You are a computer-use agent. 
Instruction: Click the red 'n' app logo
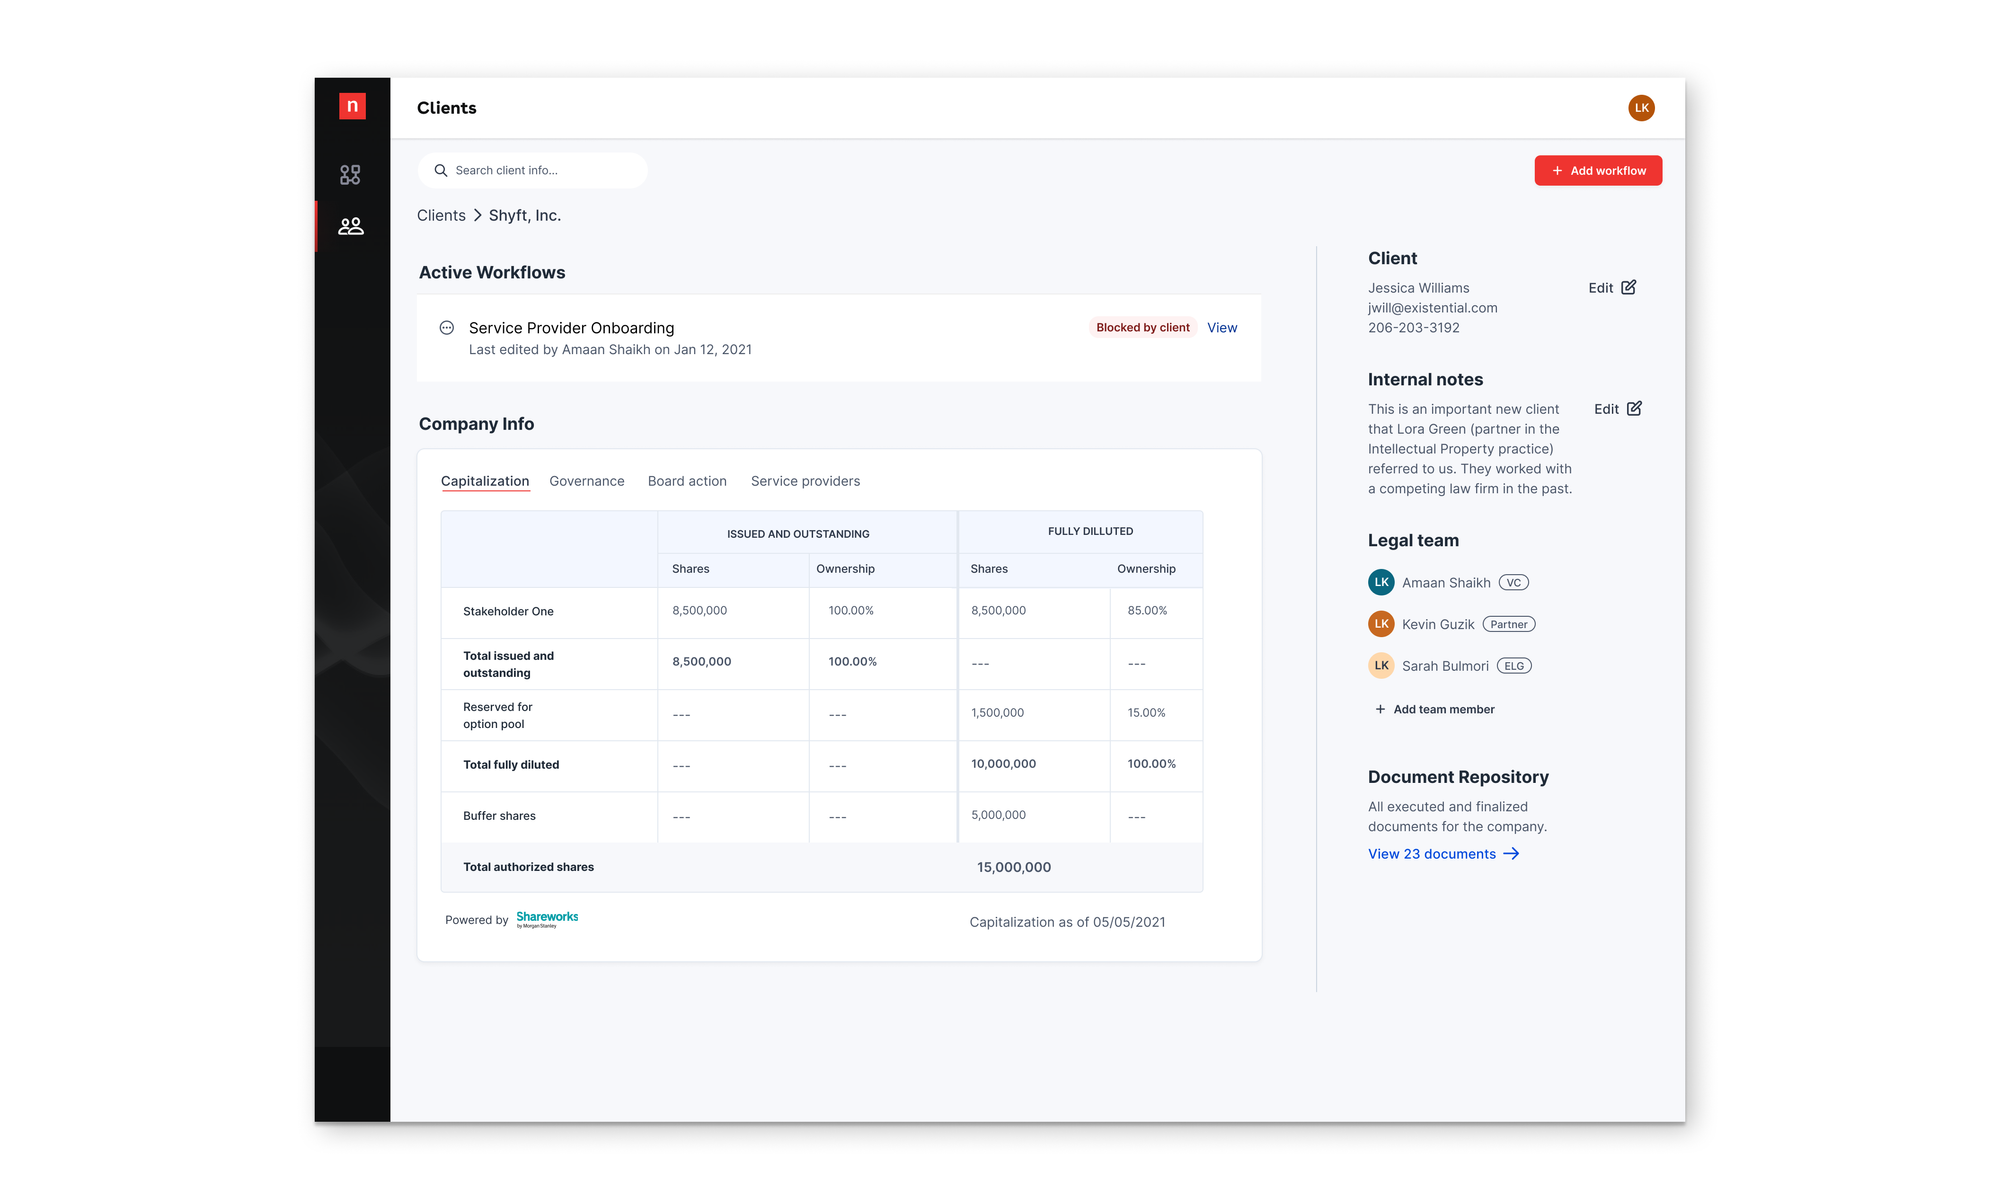(352, 106)
